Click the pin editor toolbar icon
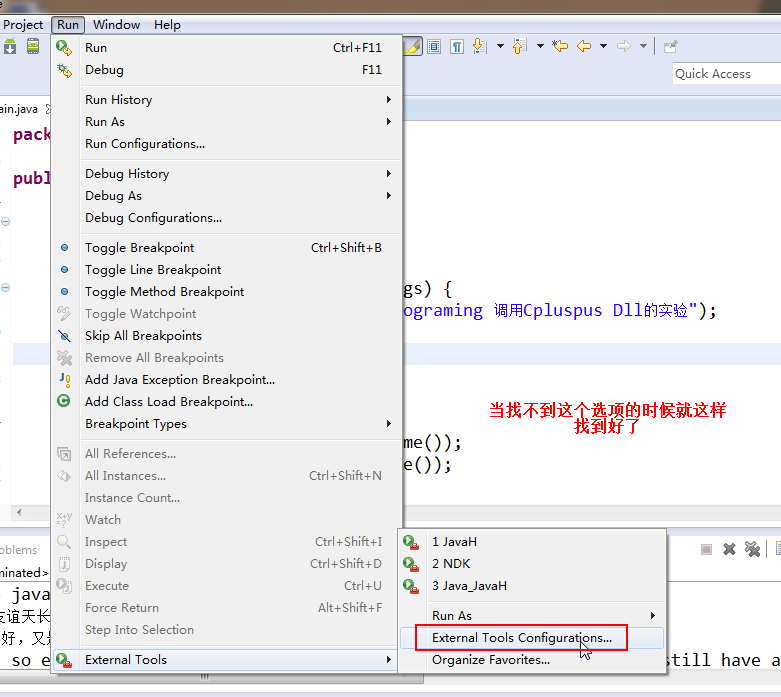The image size is (781, 697). (x=670, y=47)
